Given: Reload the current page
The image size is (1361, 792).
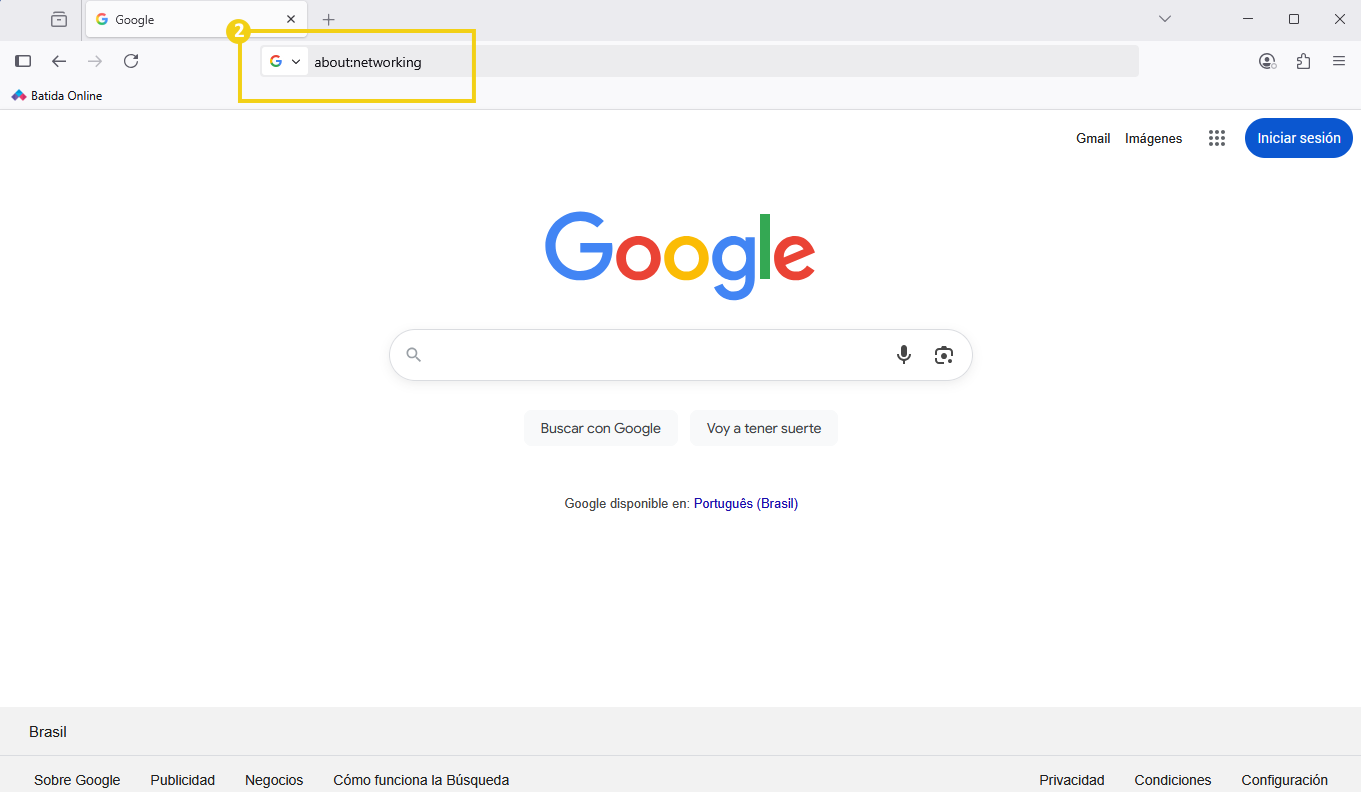Looking at the screenshot, I should pyautogui.click(x=130, y=61).
